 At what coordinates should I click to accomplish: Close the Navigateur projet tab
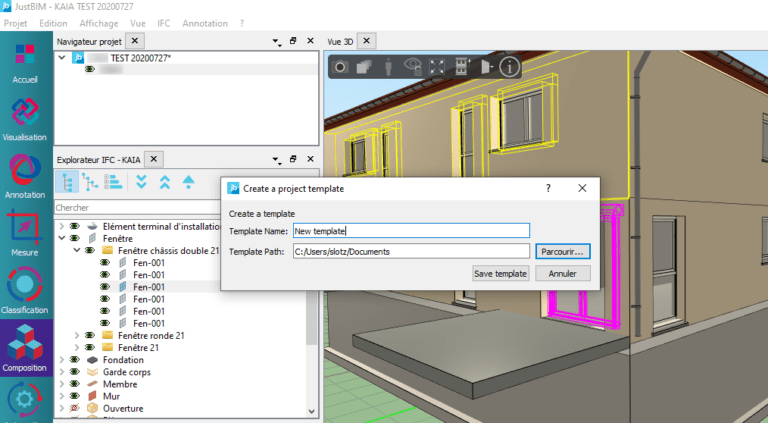click(135, 41)
